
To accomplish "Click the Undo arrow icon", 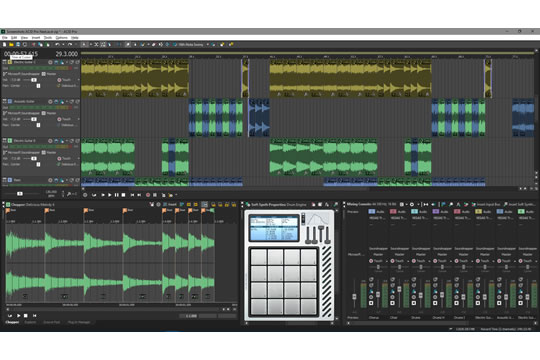I will point(57,44).
